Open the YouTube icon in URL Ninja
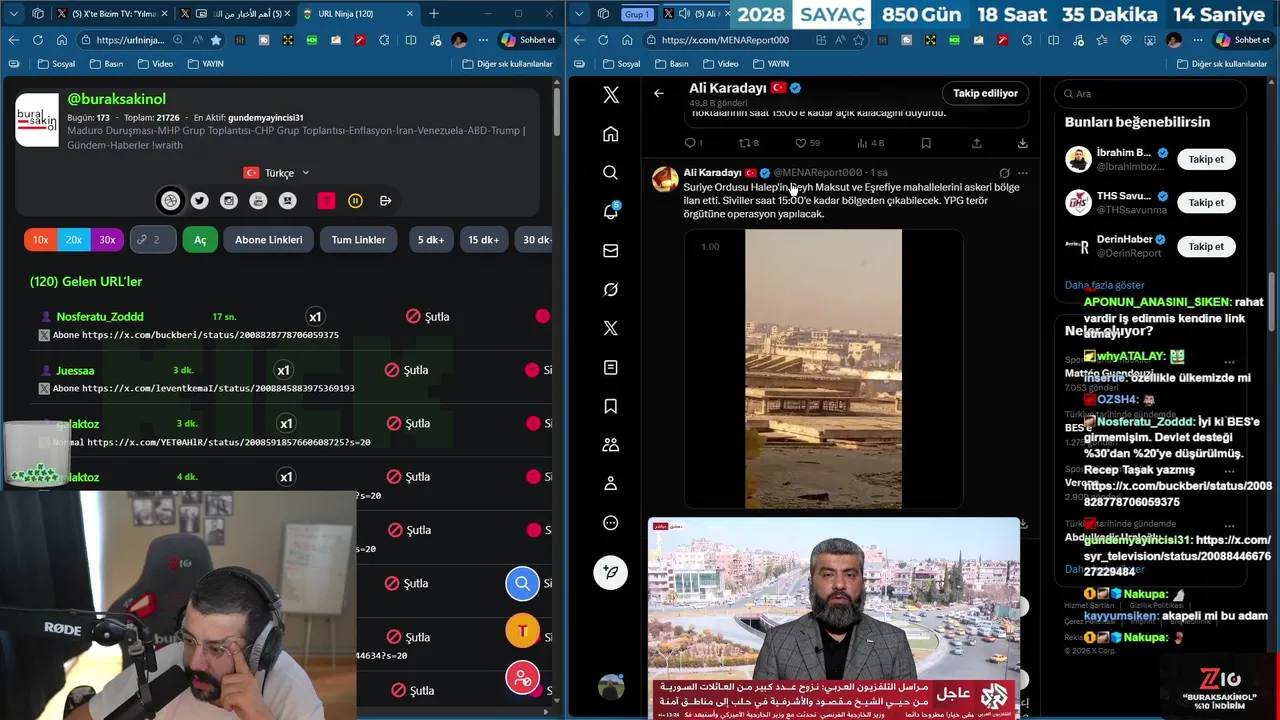The width and height of the screenshot is (1280, 720). [x=258, y=201]
